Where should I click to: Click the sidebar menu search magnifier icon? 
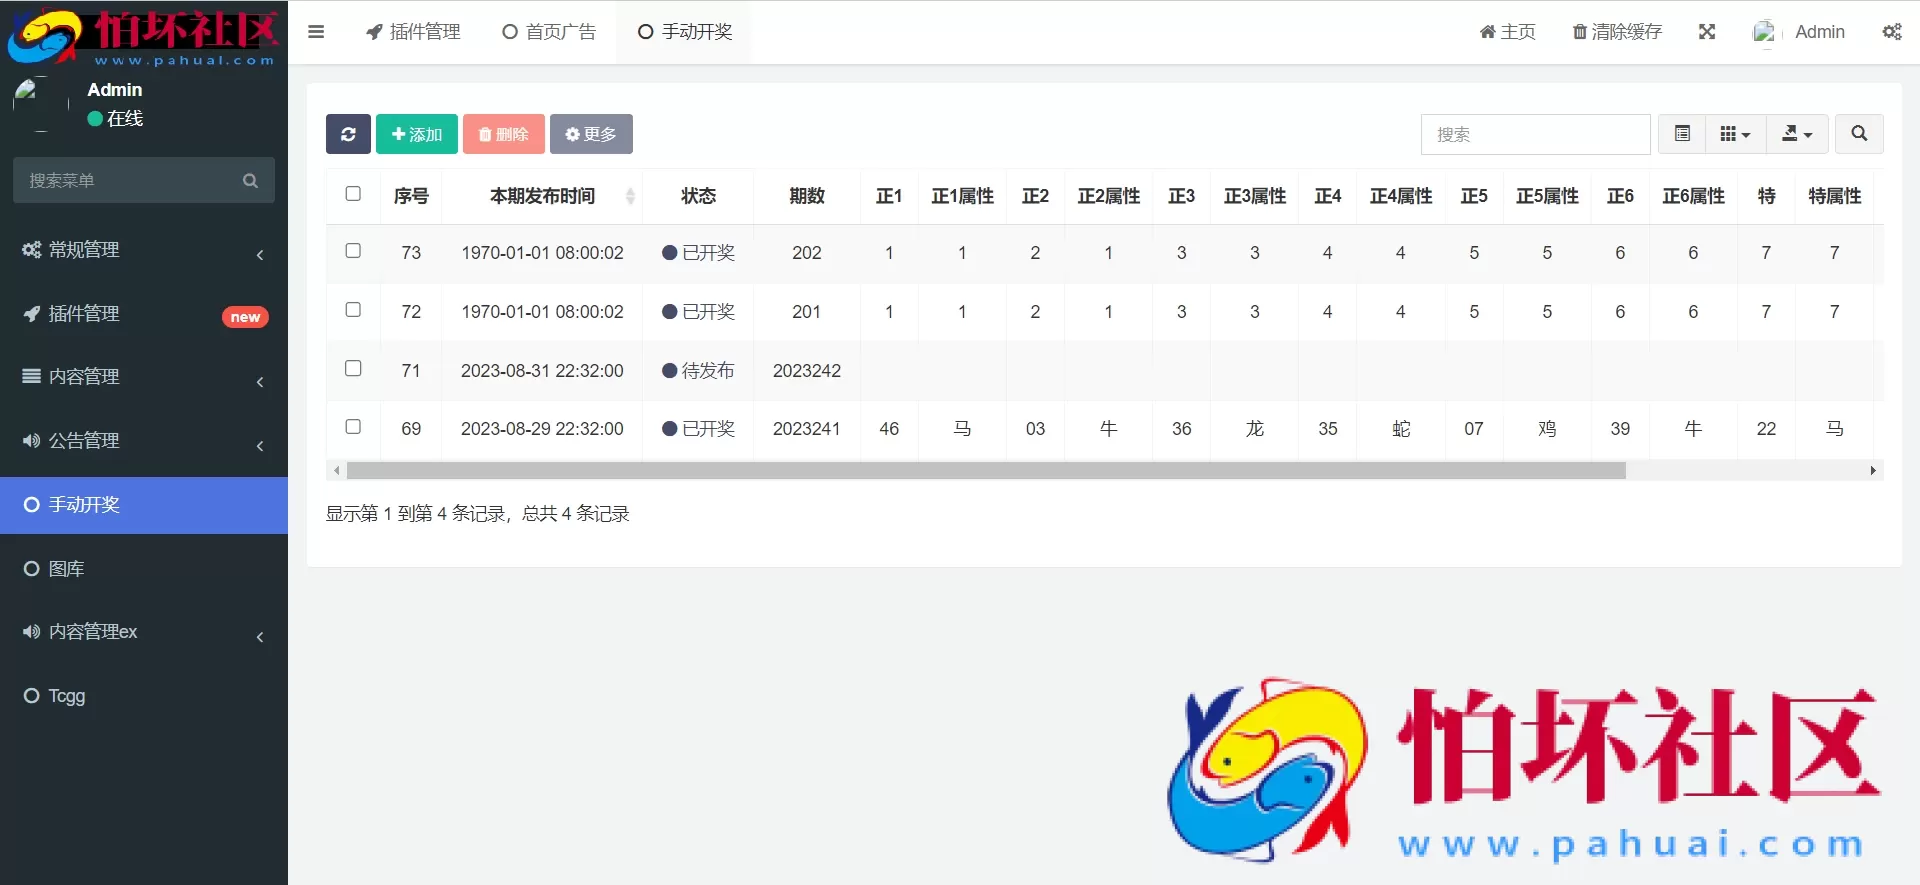tap(250, 181)
